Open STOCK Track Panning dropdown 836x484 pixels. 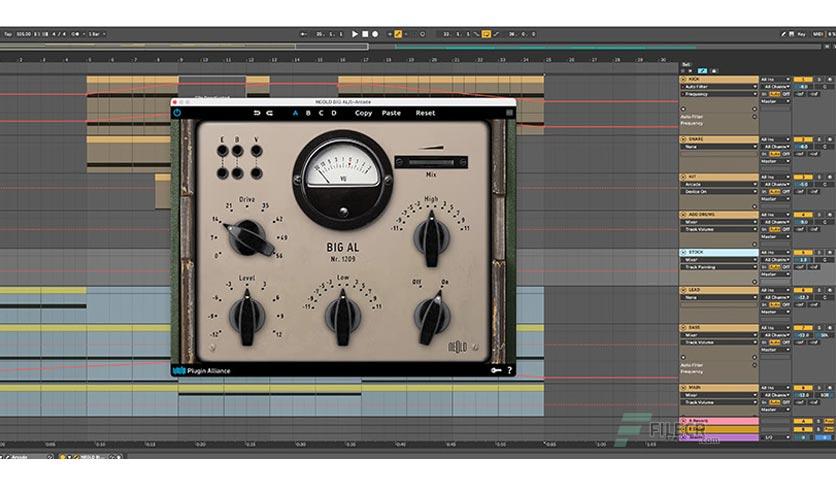point(719,267)
